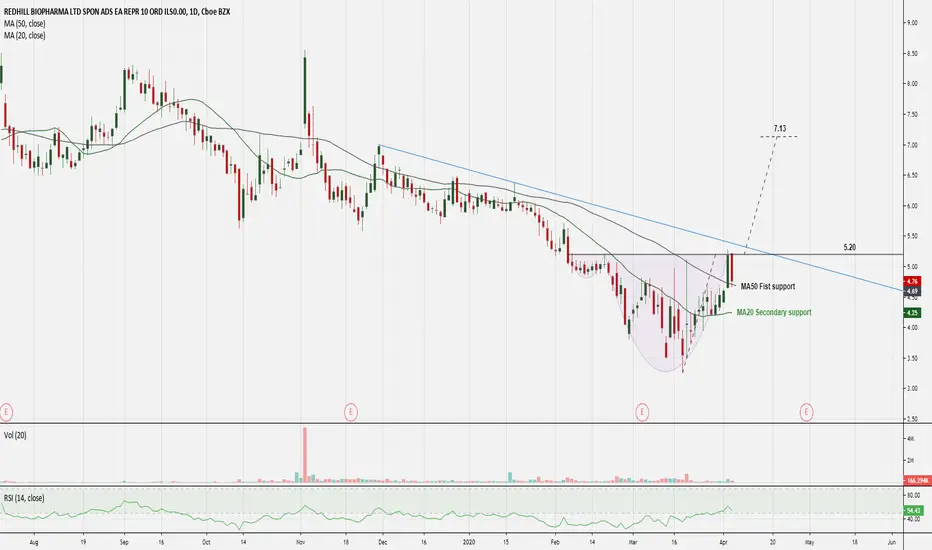Click the 2M volume axis label

pyautogui.click(x=909, y=460)
